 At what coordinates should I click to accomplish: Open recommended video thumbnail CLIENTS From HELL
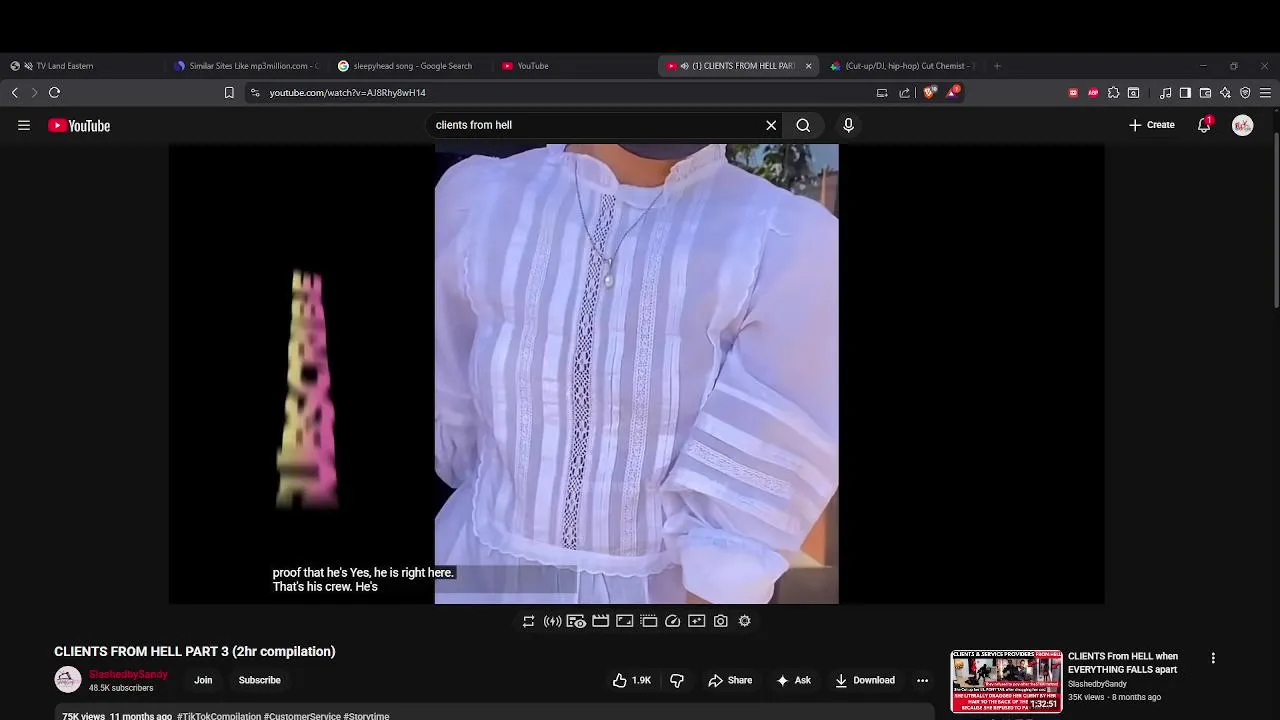pyautogui.click(x=1006, y=681)
